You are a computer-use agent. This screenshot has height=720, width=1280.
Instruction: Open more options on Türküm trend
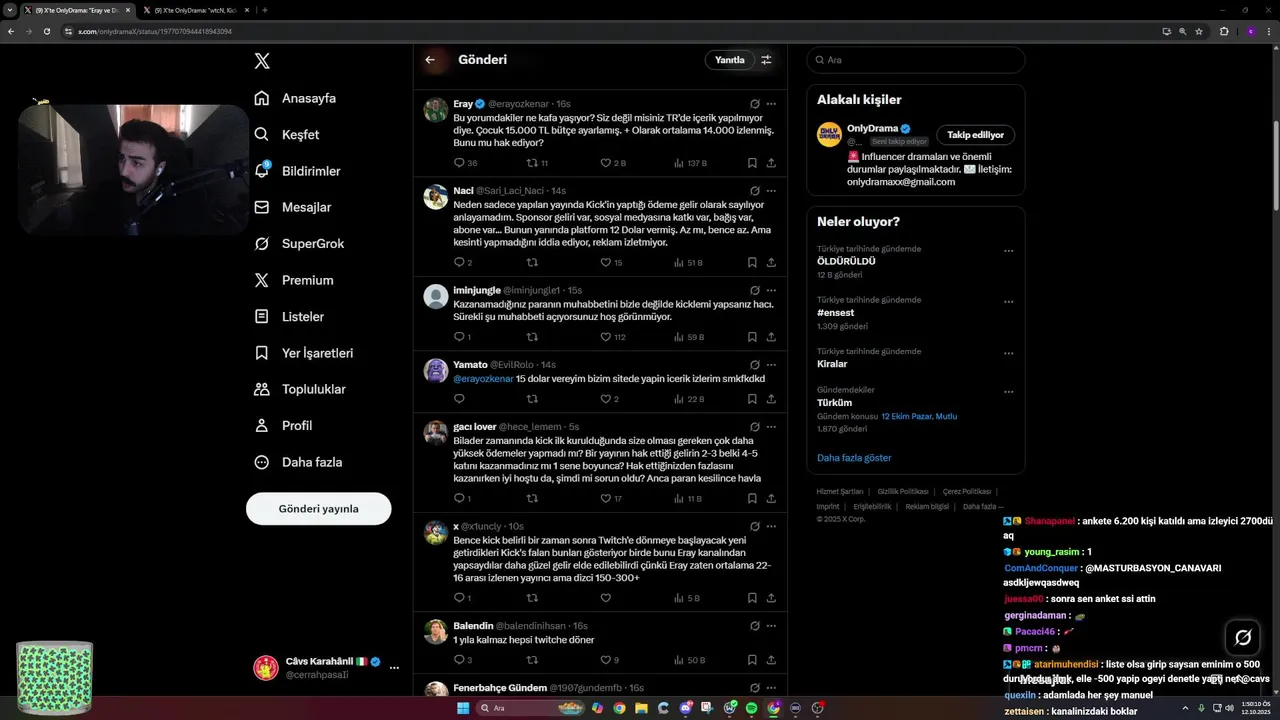coord(1008,392)
